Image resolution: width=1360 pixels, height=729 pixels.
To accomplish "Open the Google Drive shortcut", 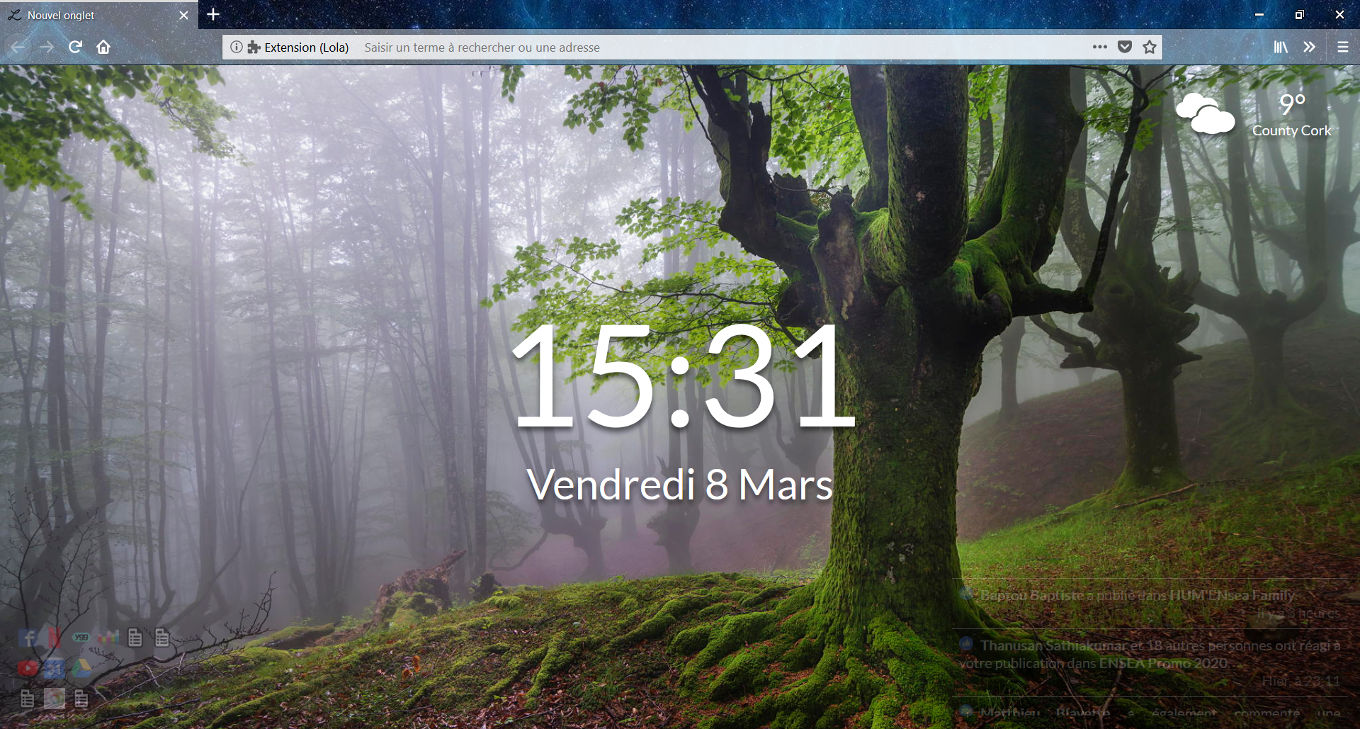I will click(x=81, y=668).
